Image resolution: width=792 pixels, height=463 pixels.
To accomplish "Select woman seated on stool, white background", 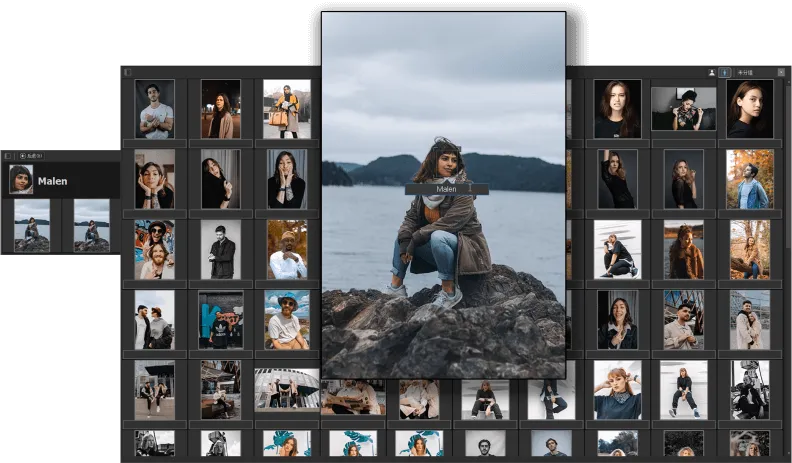I will (x=683, y=390).
